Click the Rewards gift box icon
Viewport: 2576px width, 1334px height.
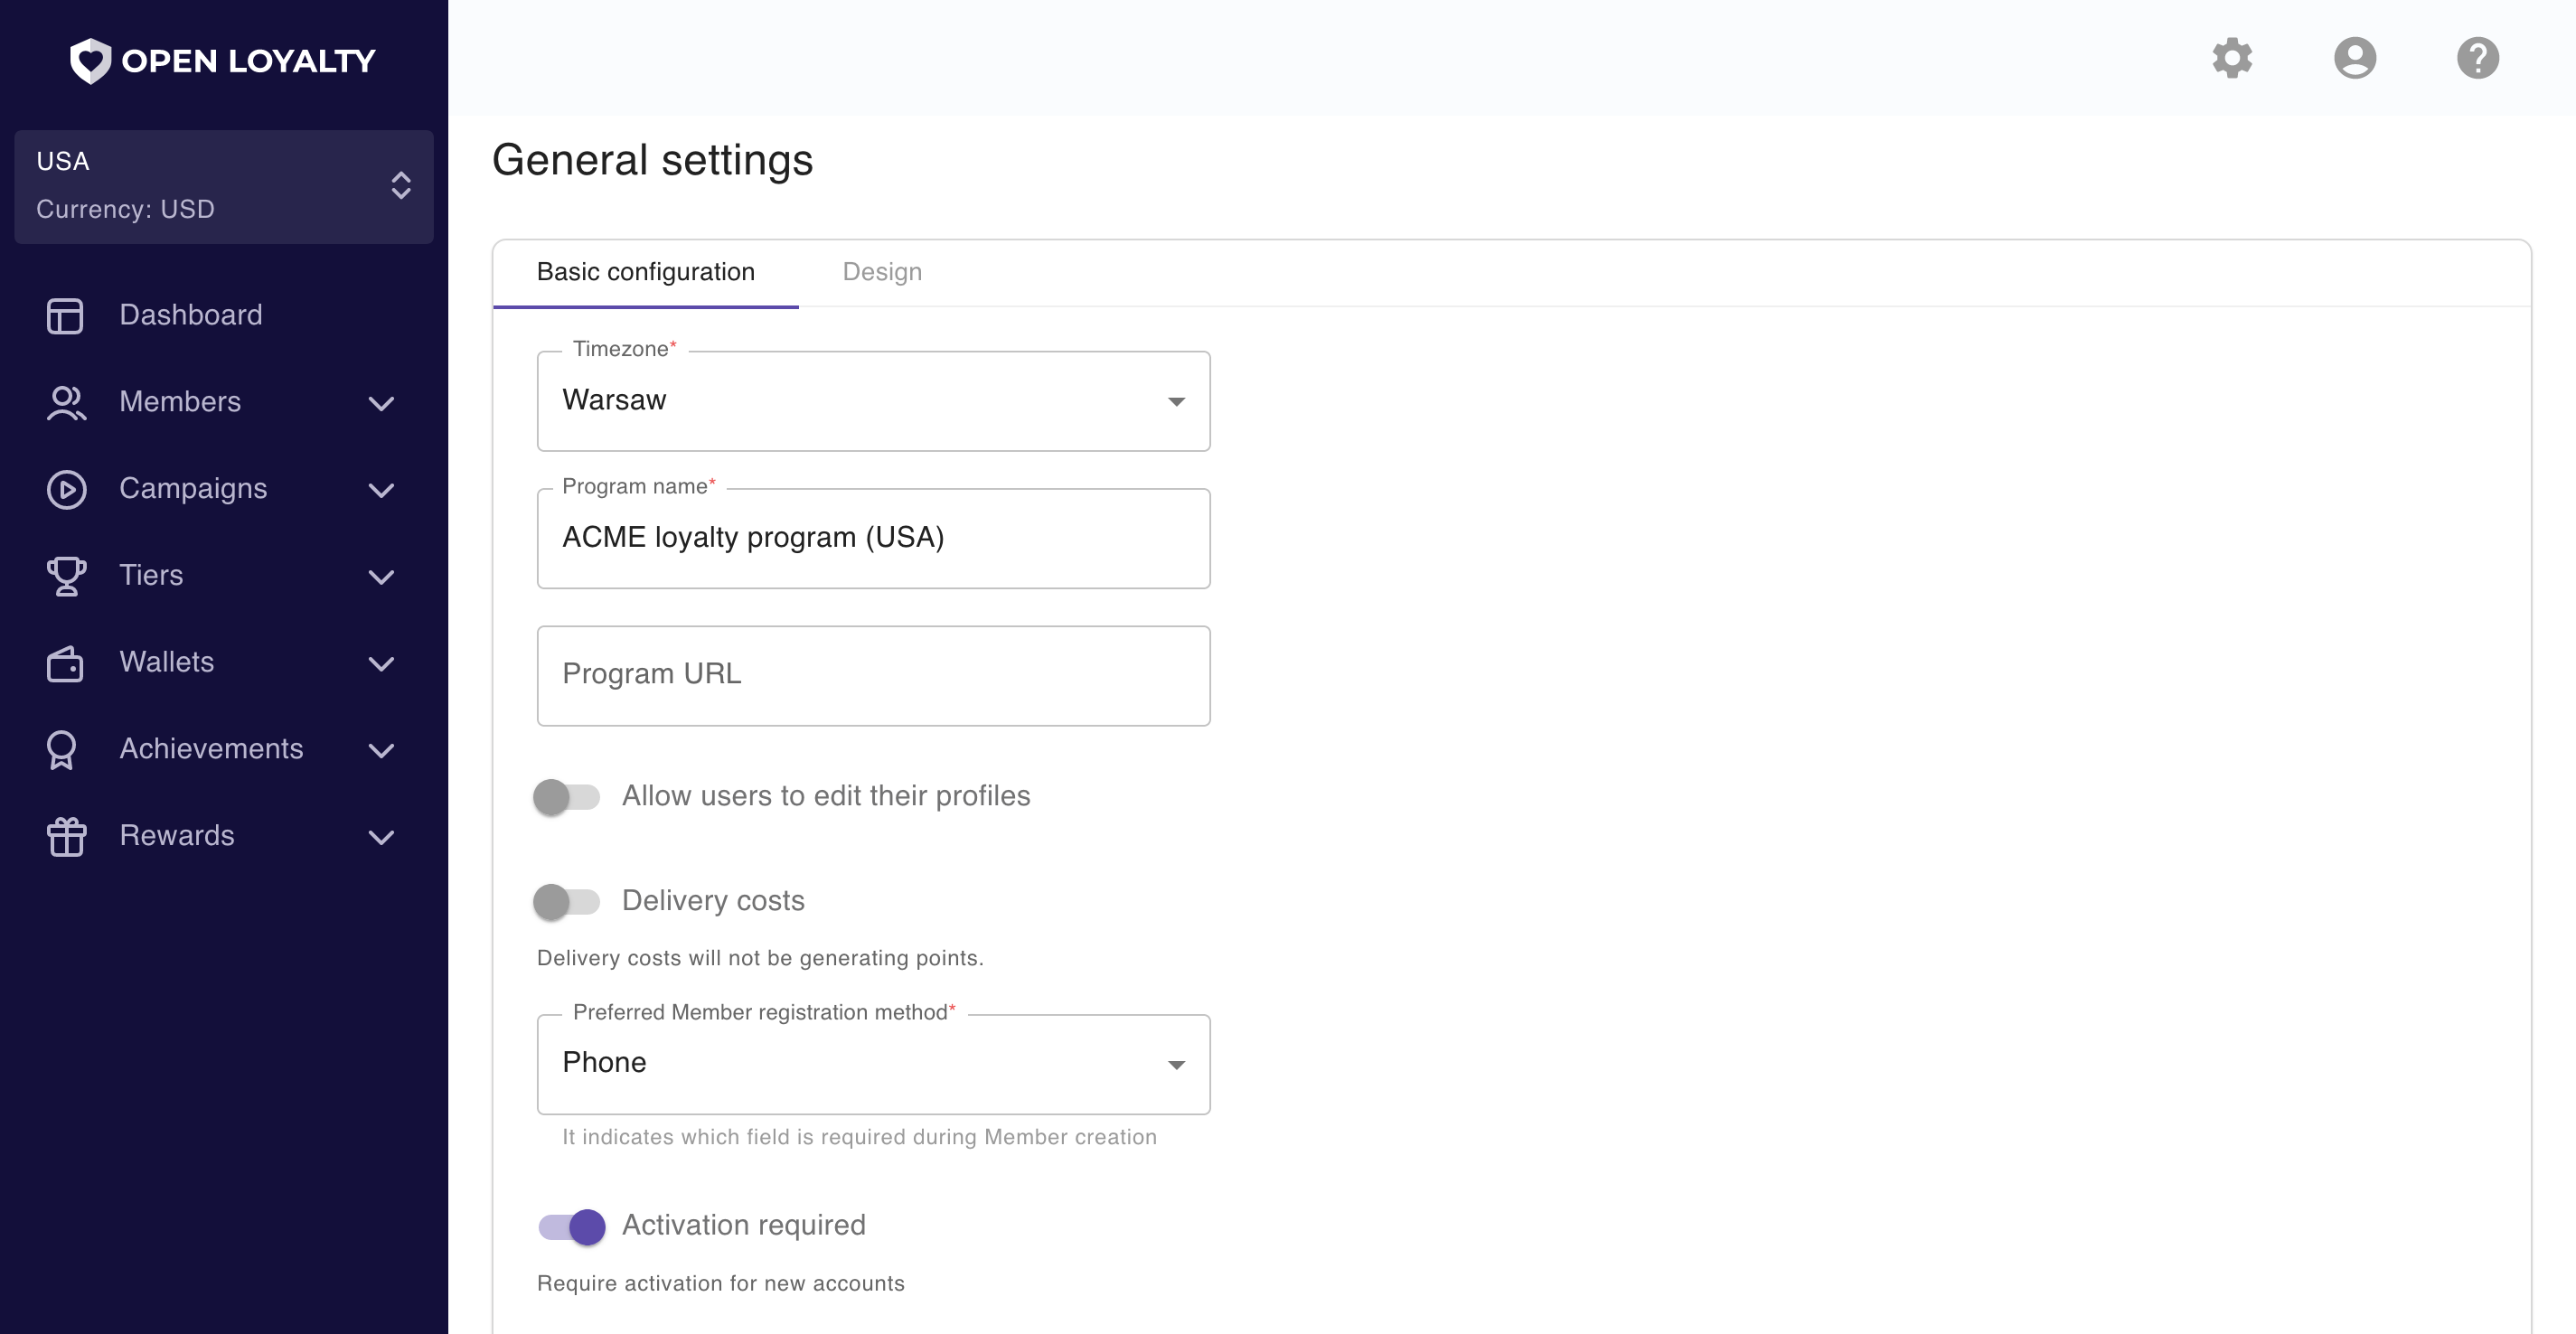66,836
